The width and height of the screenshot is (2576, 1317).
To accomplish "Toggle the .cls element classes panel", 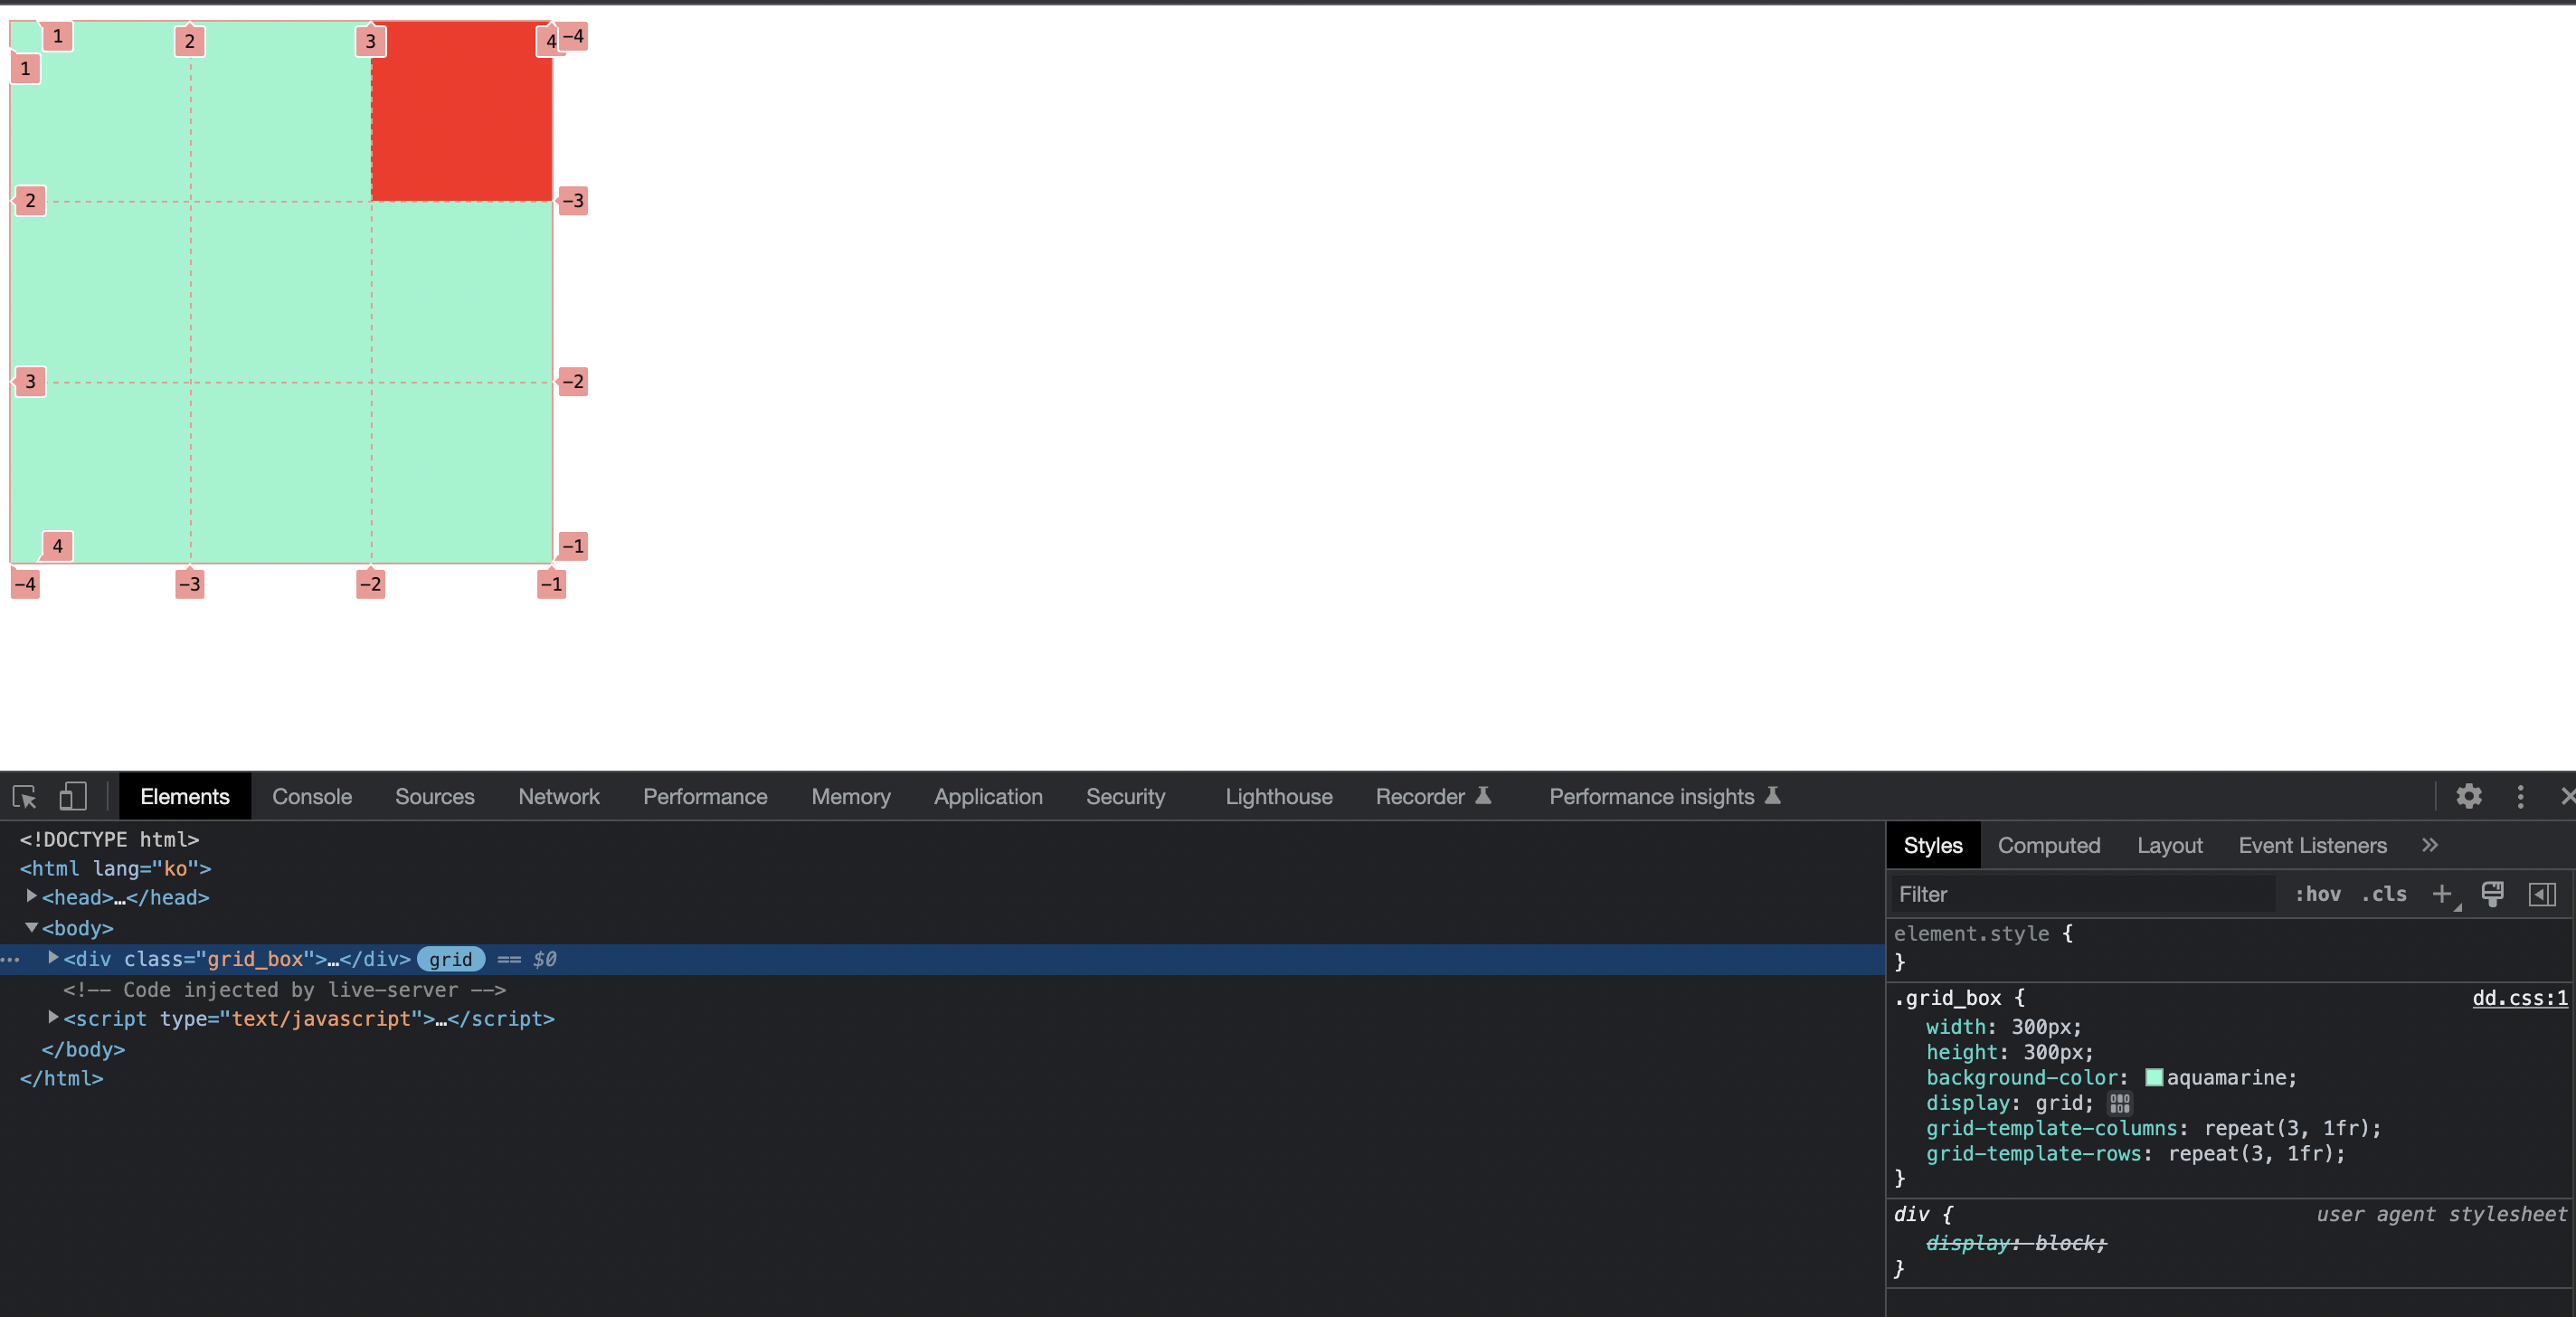I will coord(2384,894).
